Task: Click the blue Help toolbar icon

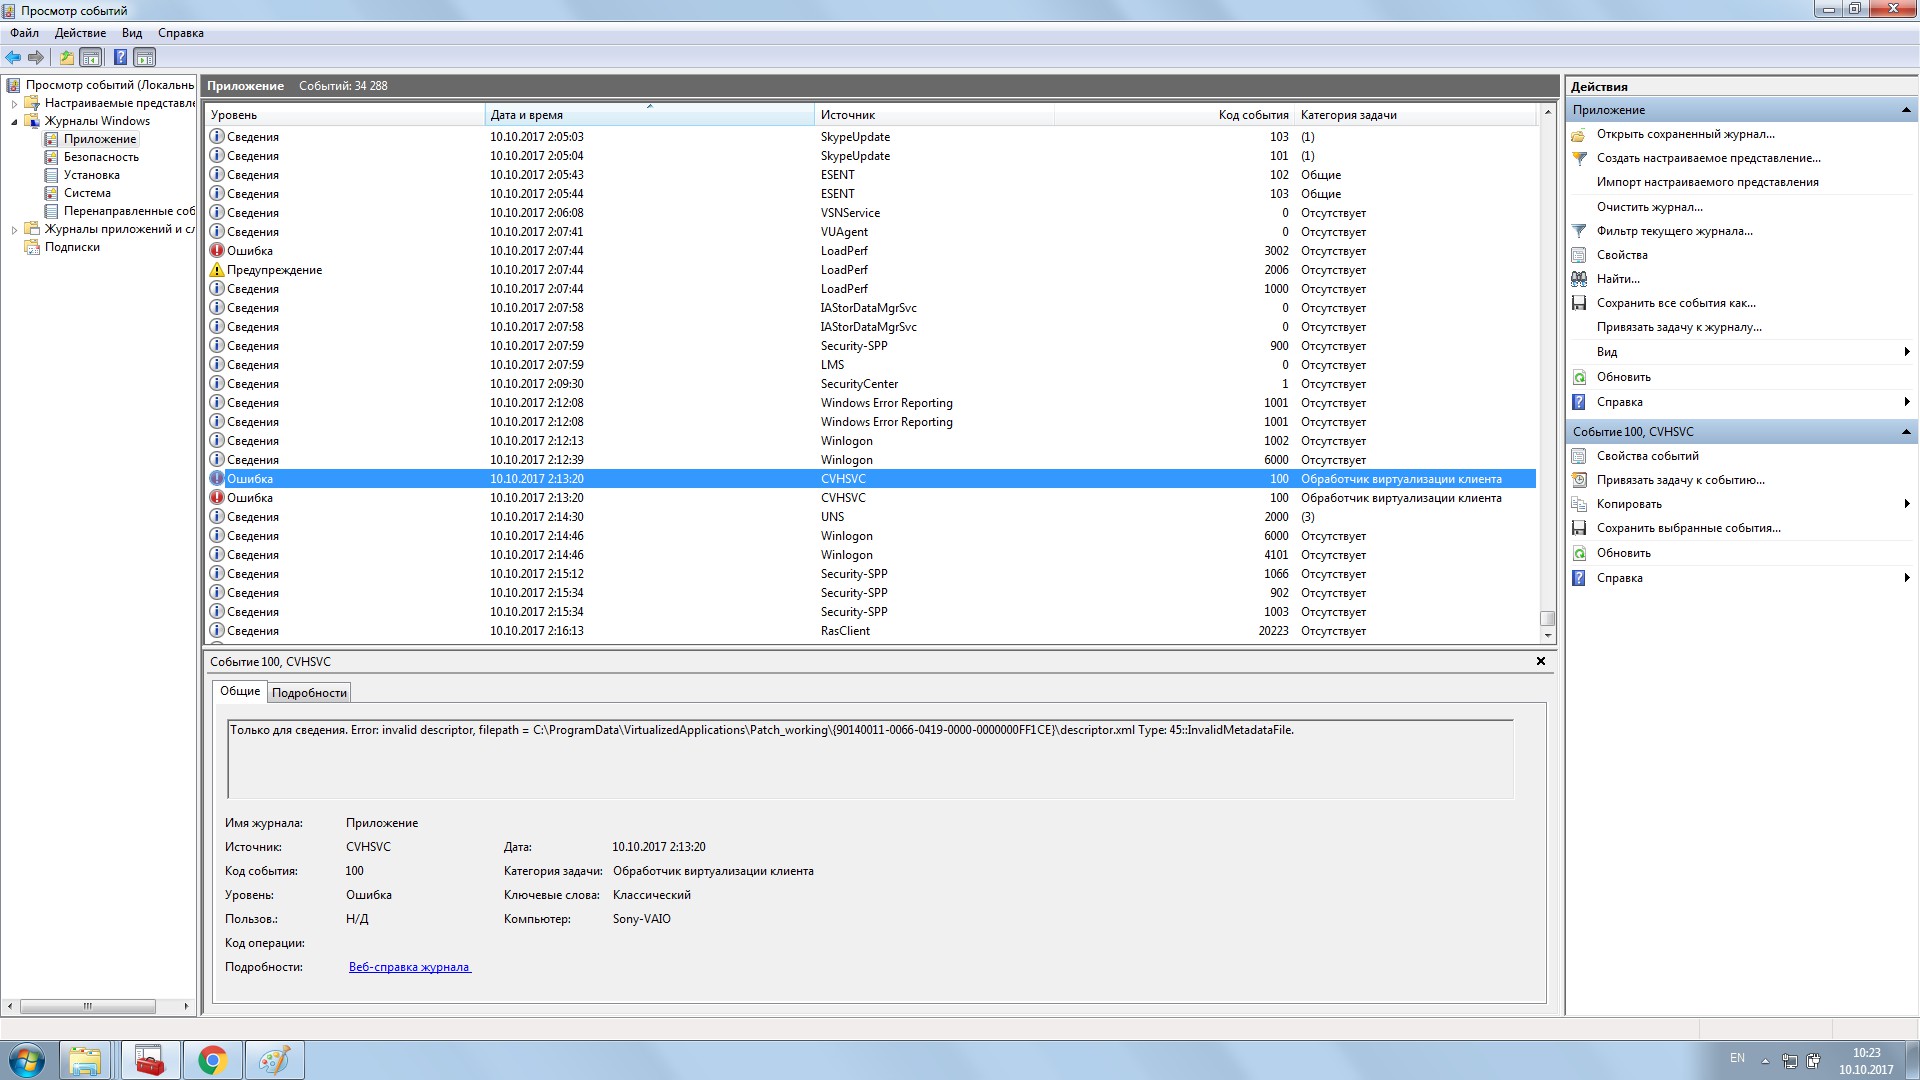Action: click(x=120, y=57)
